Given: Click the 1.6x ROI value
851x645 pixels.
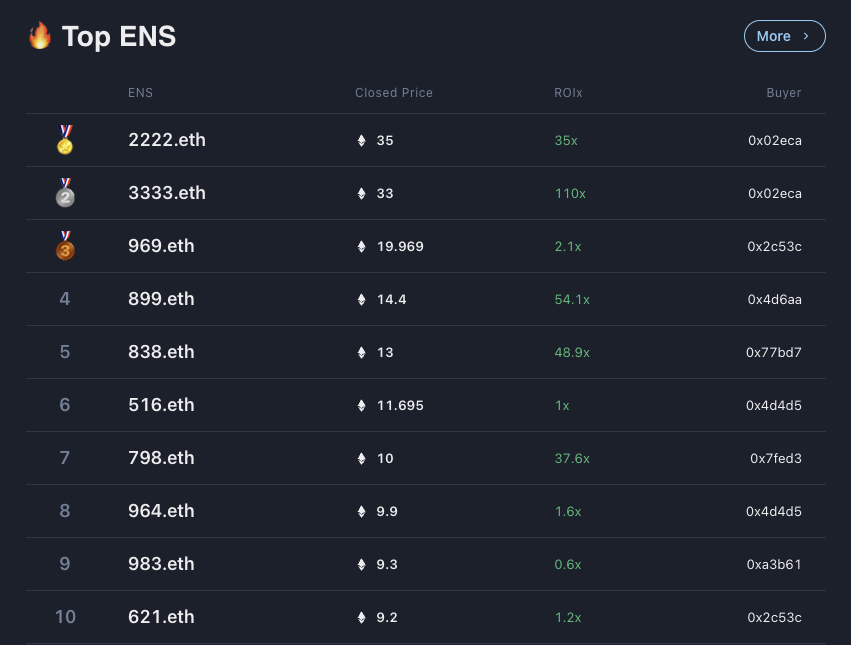Looking at the screenshot, I should (568, 511).
